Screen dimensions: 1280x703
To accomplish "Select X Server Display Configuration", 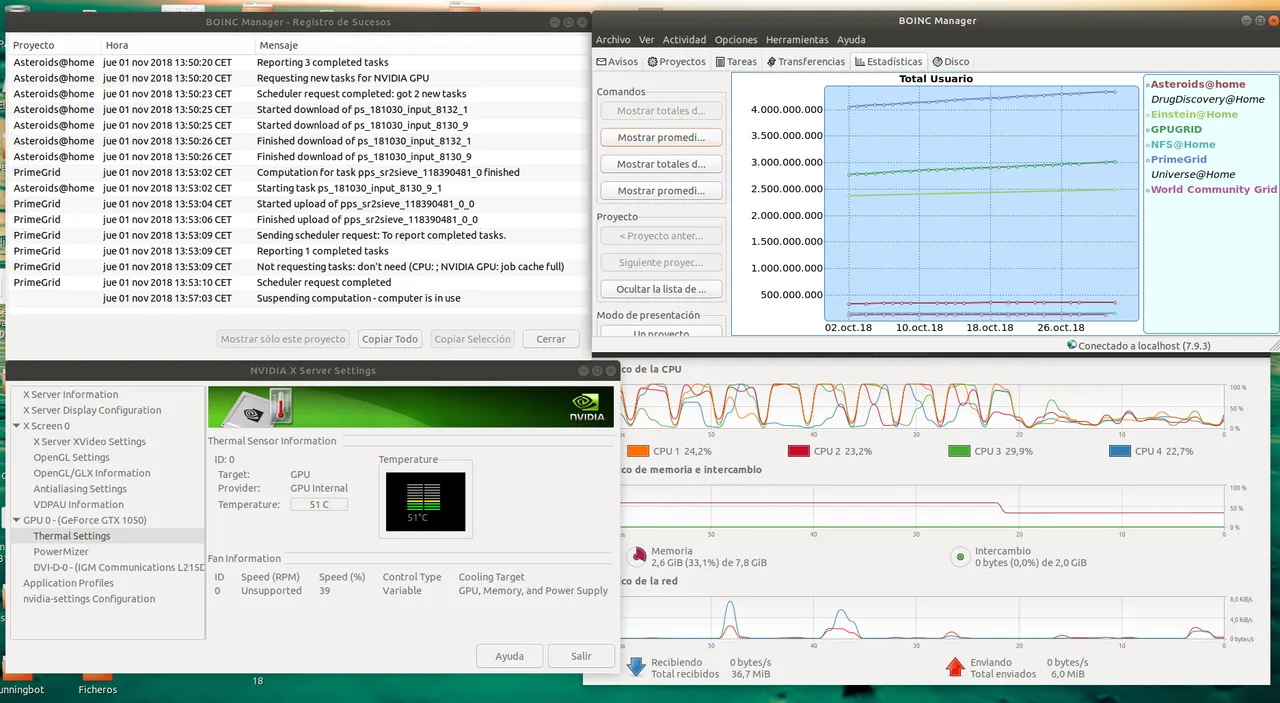I will (x=92, y=410).
